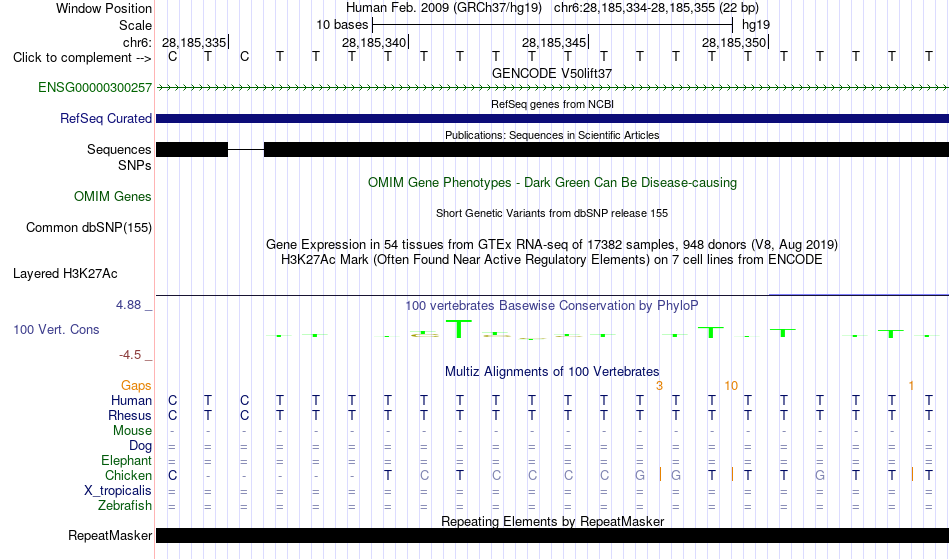Image resolution: width=950 pixels, height=559 pixels.
Task: Click '100 vertebrates Basewise Conservation by PhyloP' title
Action: pos(552,306)
